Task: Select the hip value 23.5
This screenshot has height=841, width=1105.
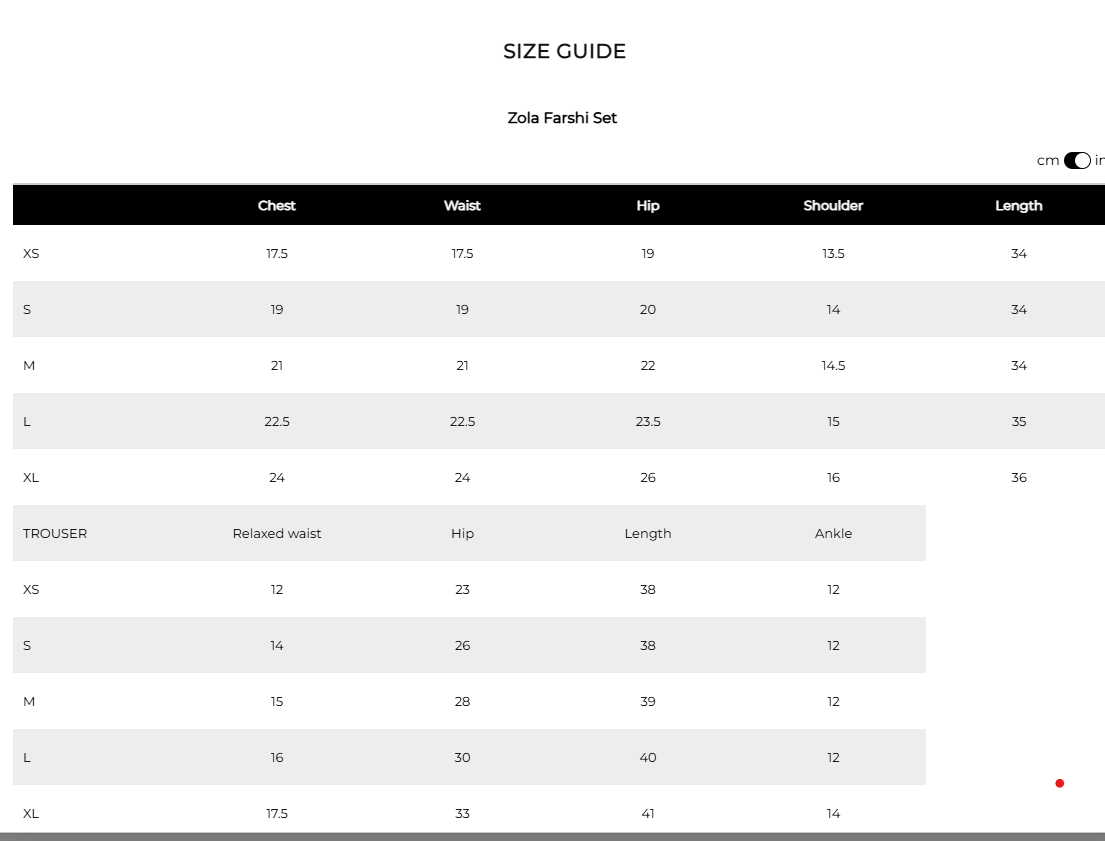Action: [648, 422]
